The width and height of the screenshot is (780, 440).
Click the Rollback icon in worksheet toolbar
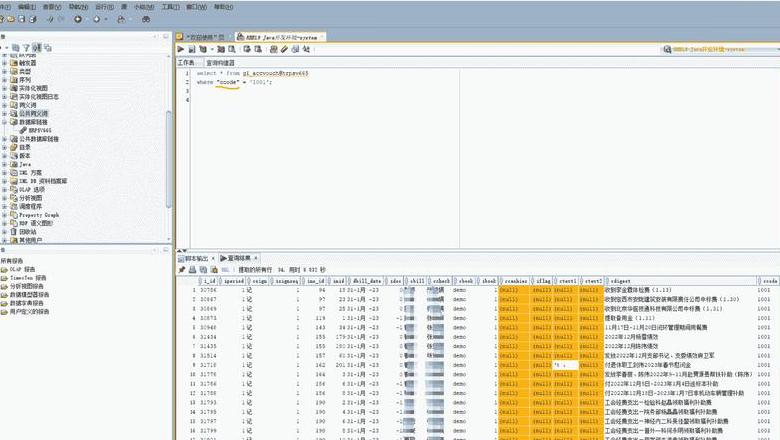point(258,49)
